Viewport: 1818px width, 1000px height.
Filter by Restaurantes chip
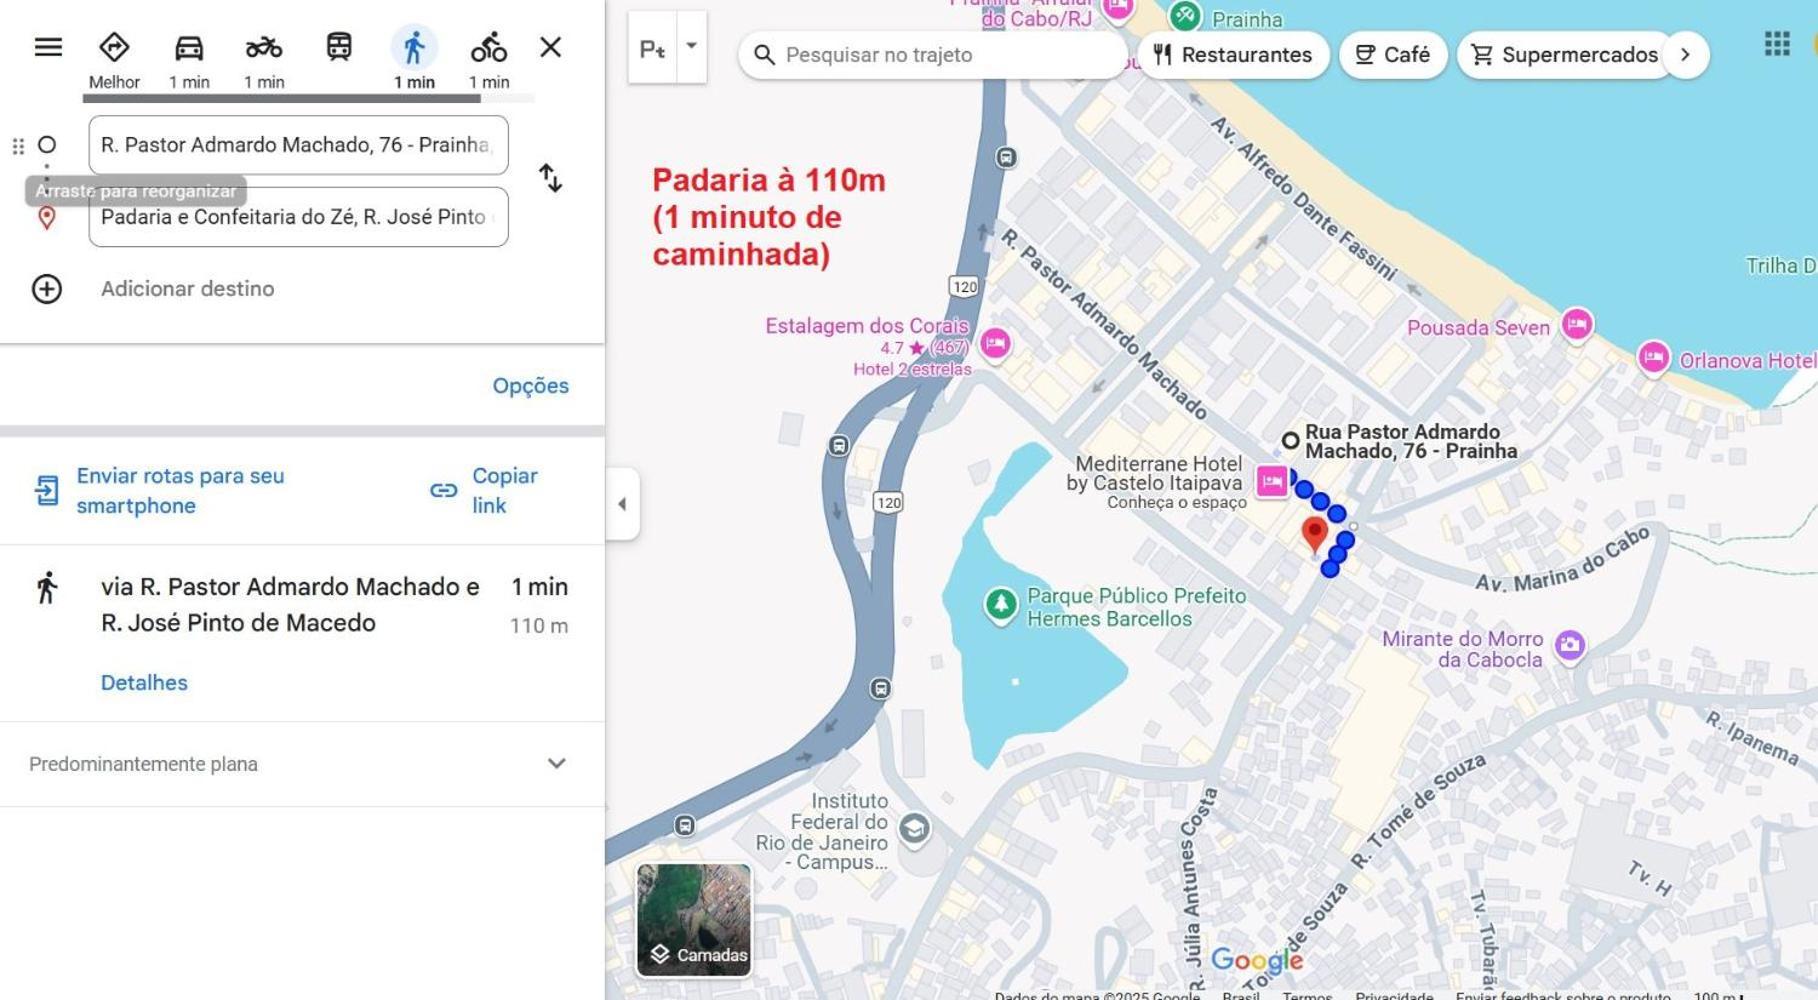[x=1233, y=55]
